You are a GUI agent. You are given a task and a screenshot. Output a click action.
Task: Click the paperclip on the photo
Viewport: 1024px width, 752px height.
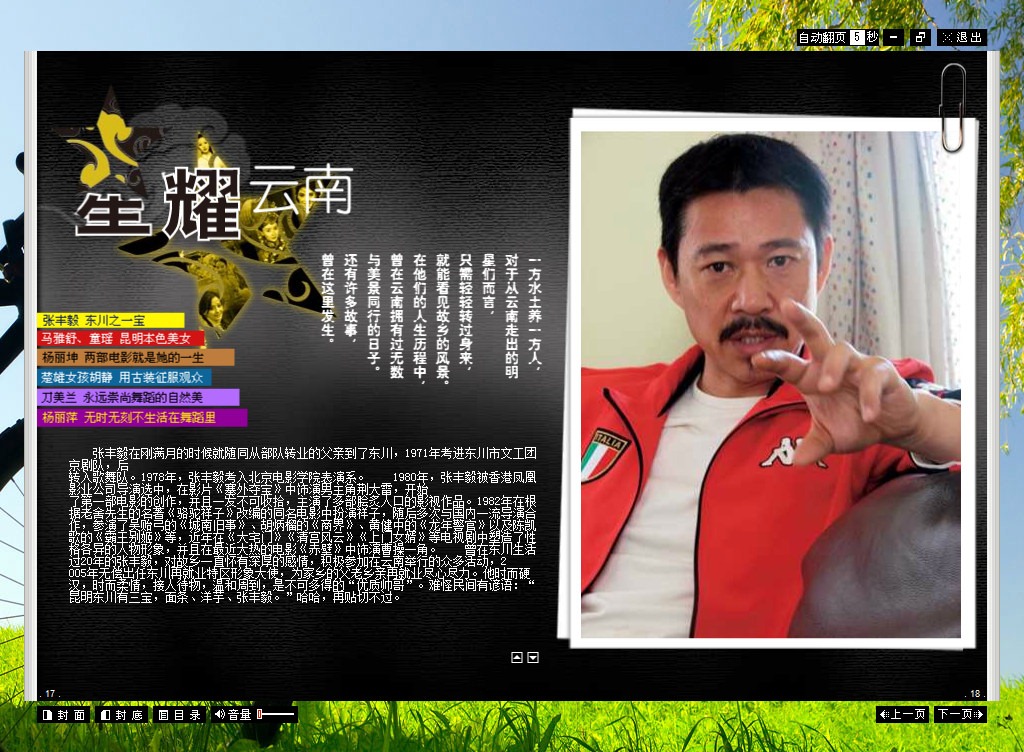(x=953, y=108)
